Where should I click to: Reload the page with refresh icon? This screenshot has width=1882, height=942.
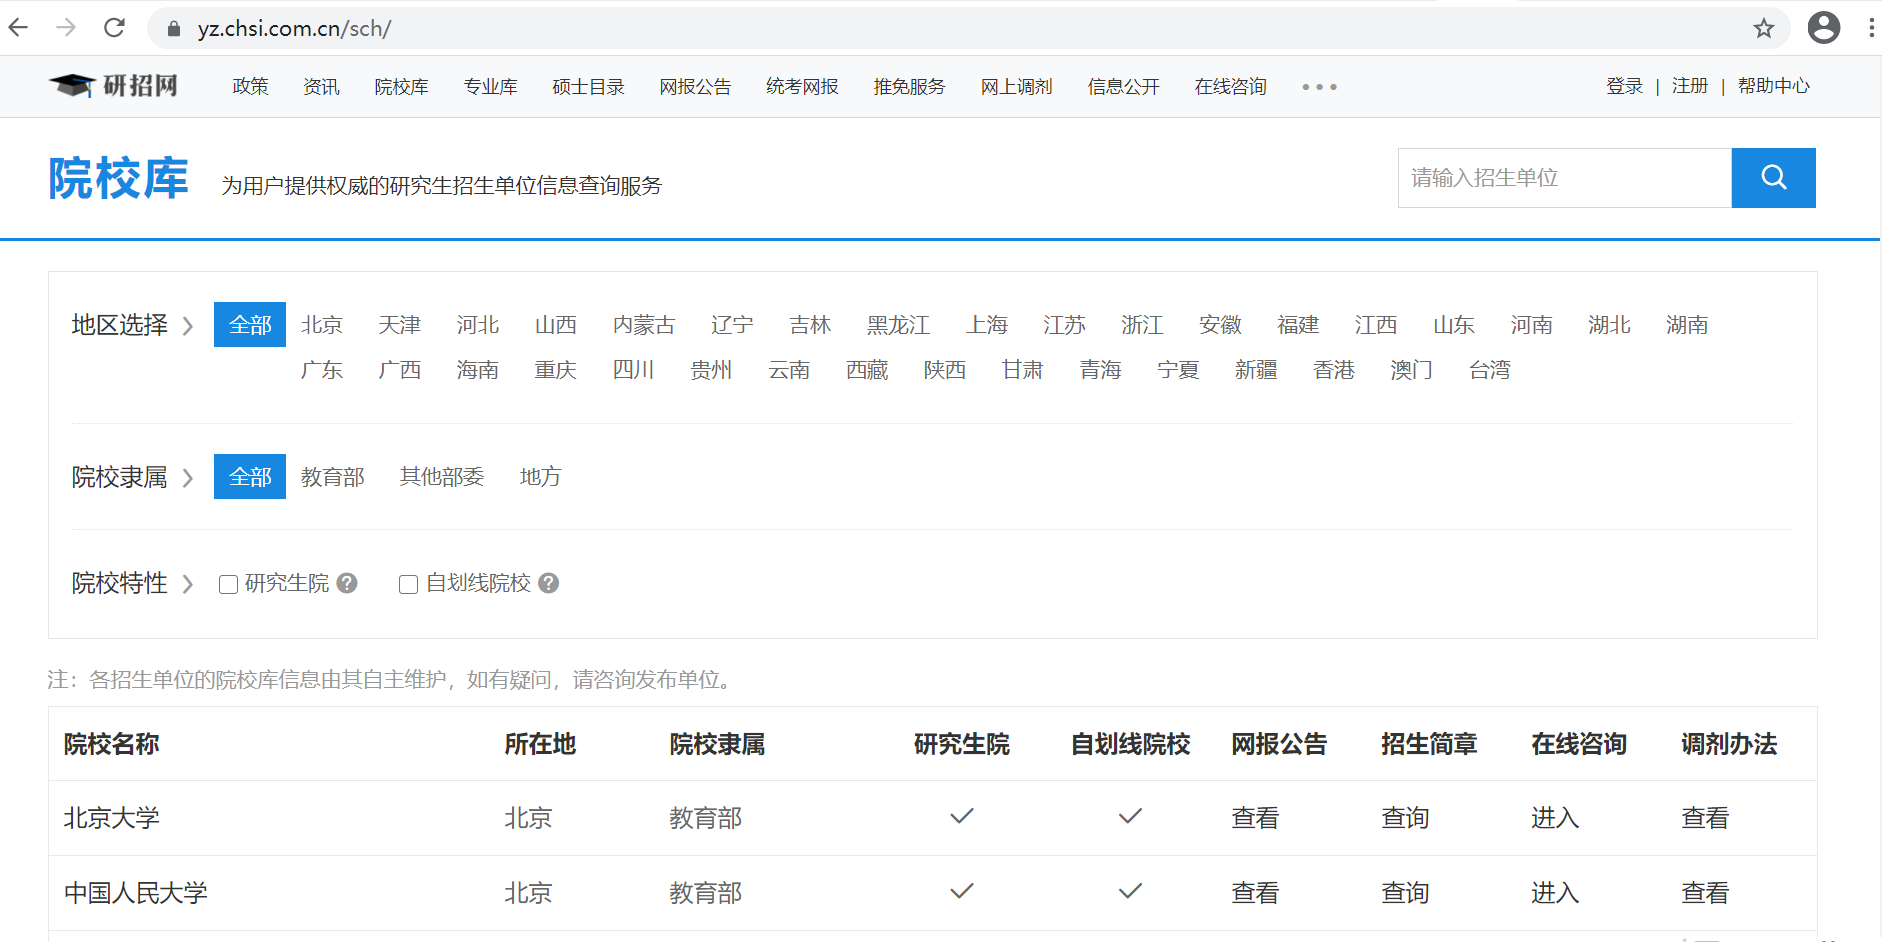tap(114, 27)
